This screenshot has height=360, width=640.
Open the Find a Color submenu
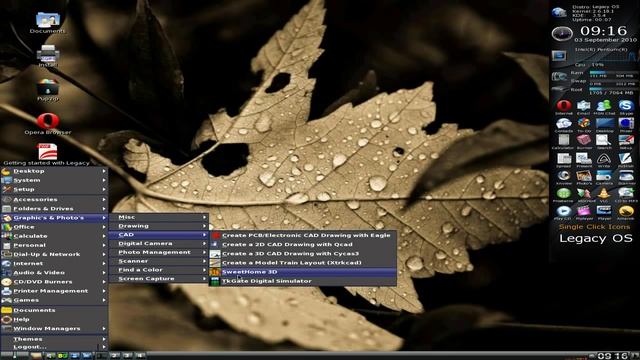159,270
